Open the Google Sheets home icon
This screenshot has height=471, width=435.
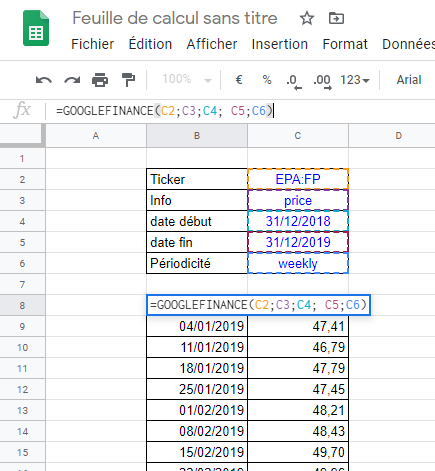coord(36,28)
